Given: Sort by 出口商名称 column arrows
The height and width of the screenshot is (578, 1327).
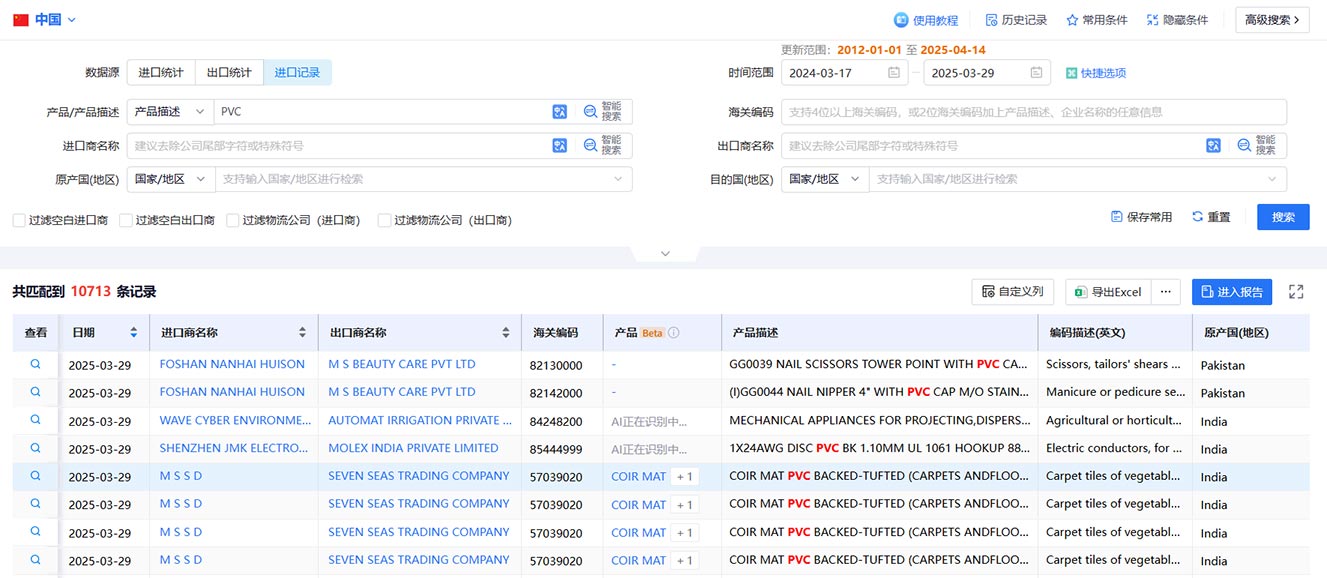Looking at the screenshot, I should 505,332.
